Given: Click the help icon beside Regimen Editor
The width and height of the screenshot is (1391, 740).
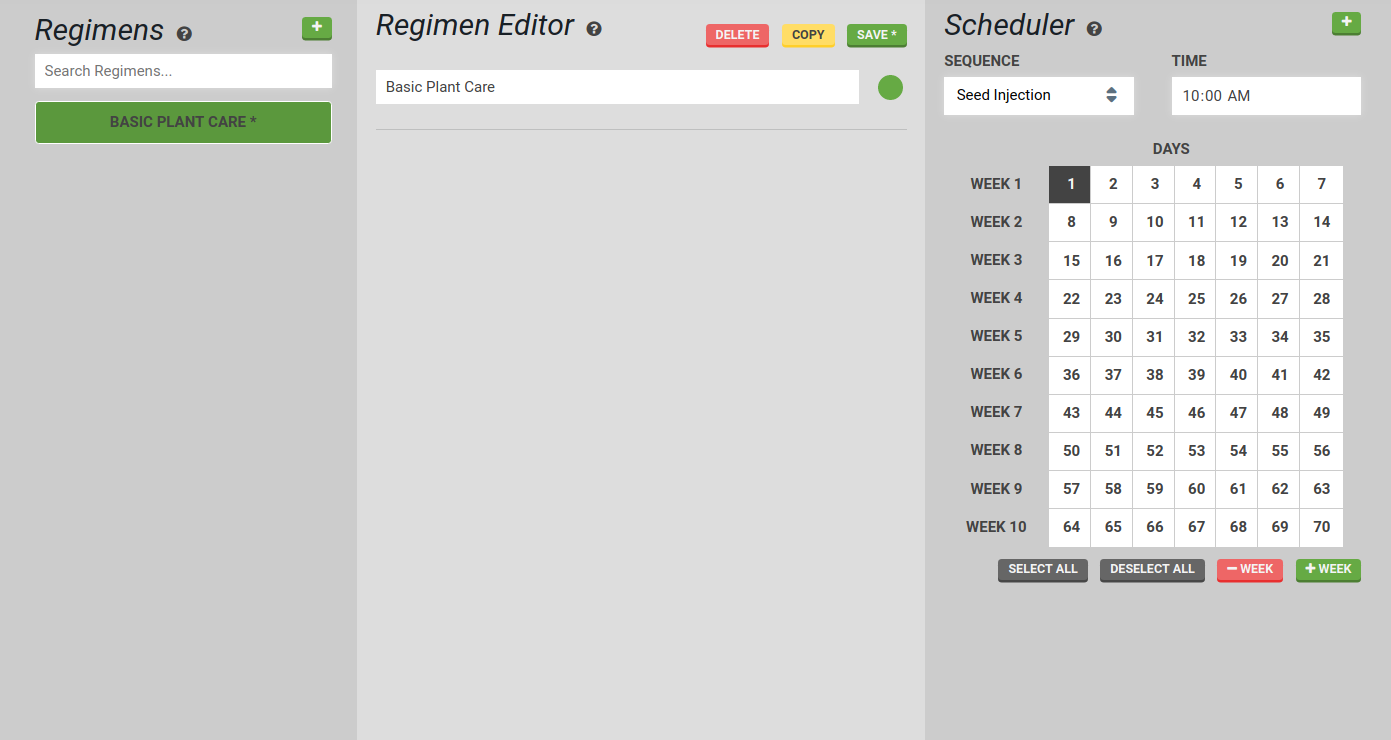Looking at the screenshot, I should pos(594,29).
